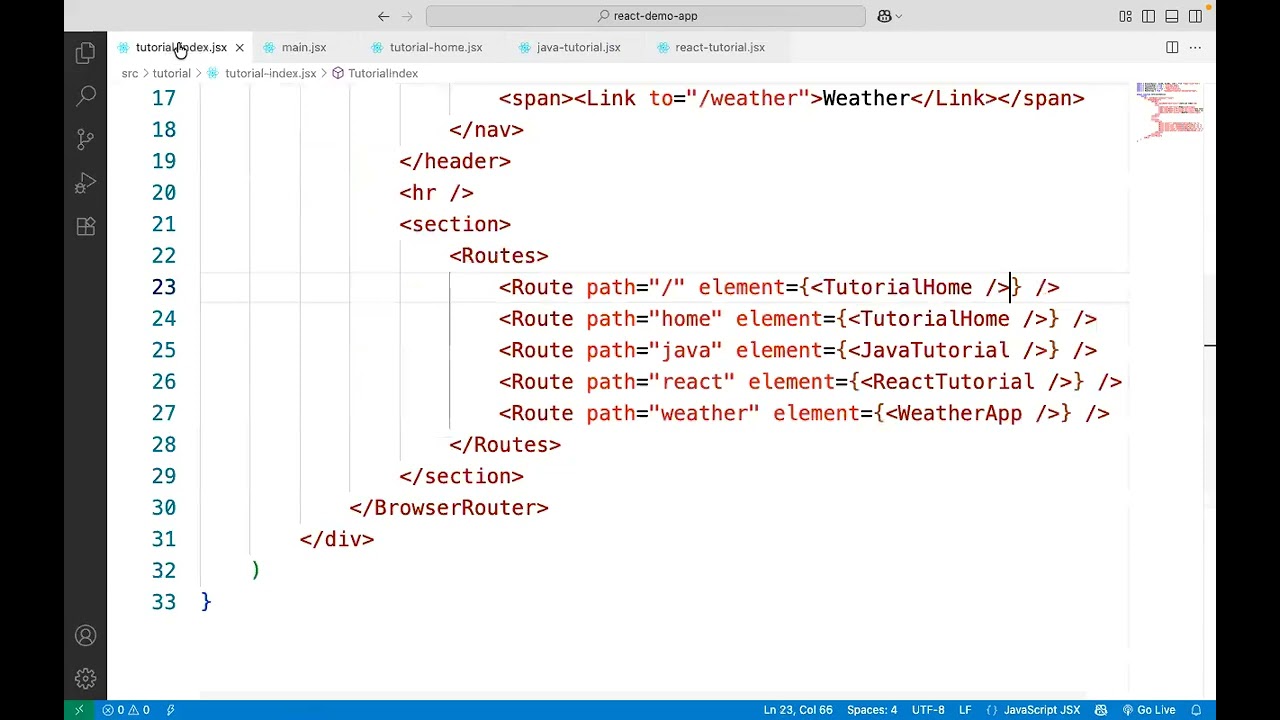Screen dimensions: 1280x720
Task: Go forward with the right arrow
Action: [x=407, y=16]
